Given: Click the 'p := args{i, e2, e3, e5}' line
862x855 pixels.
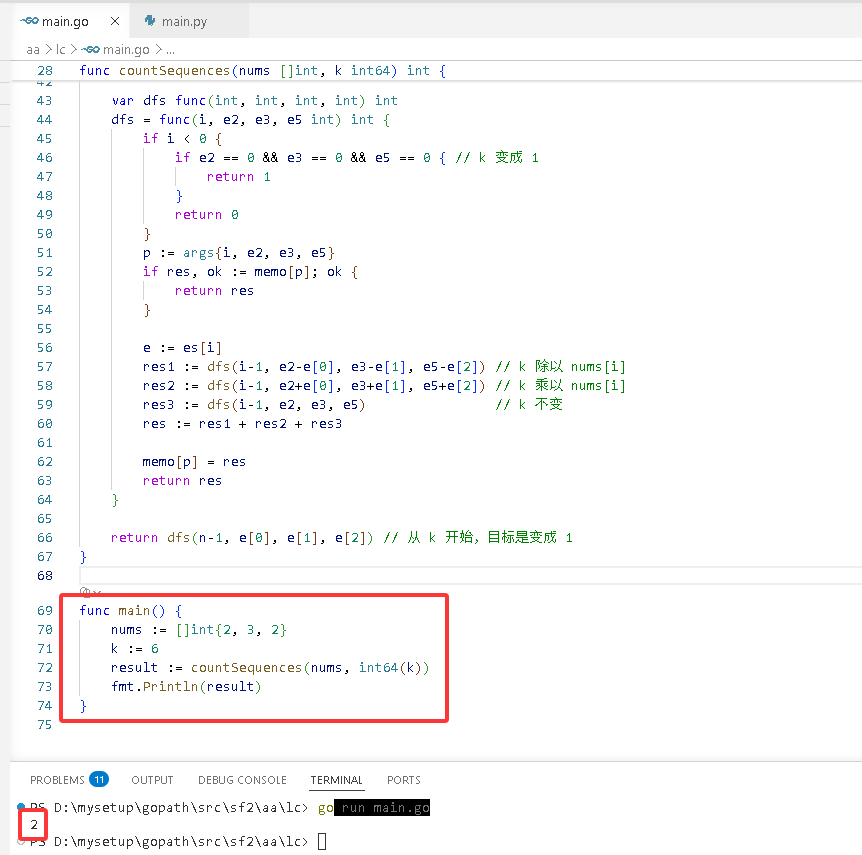Looking at the screenshot, I should (x=238, y=253).
